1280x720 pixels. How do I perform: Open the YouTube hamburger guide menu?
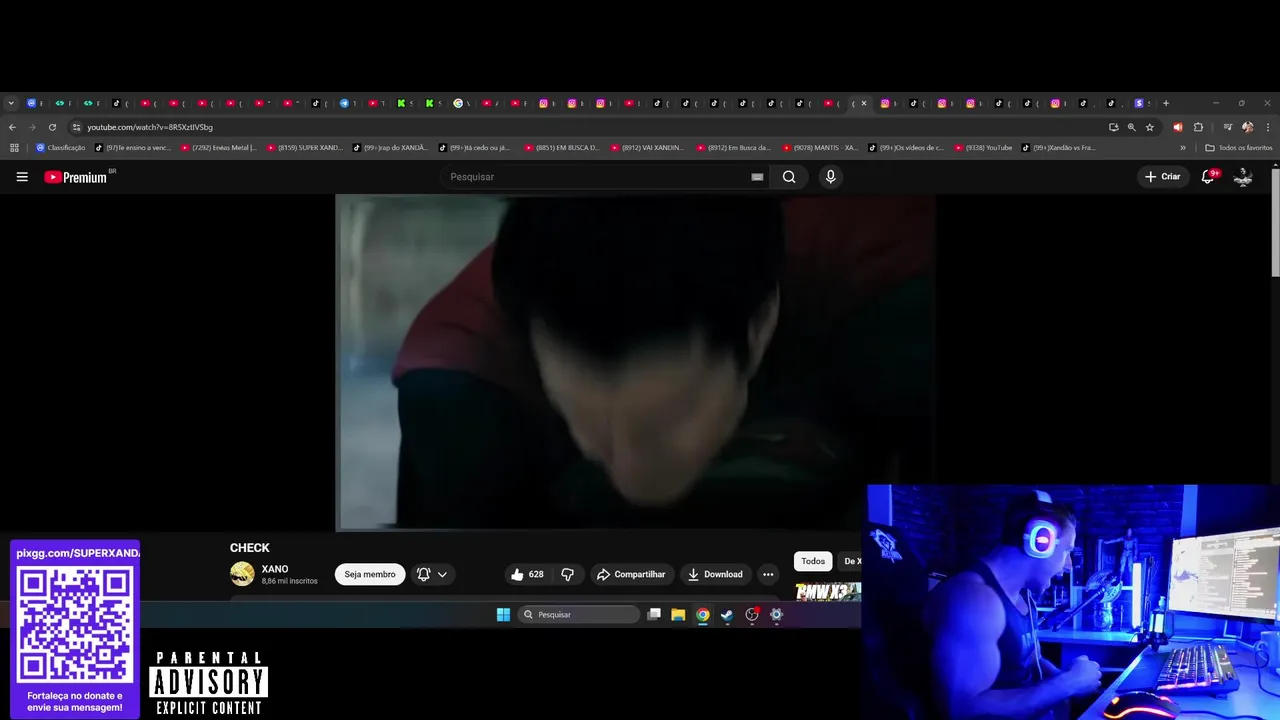(22, 177)
